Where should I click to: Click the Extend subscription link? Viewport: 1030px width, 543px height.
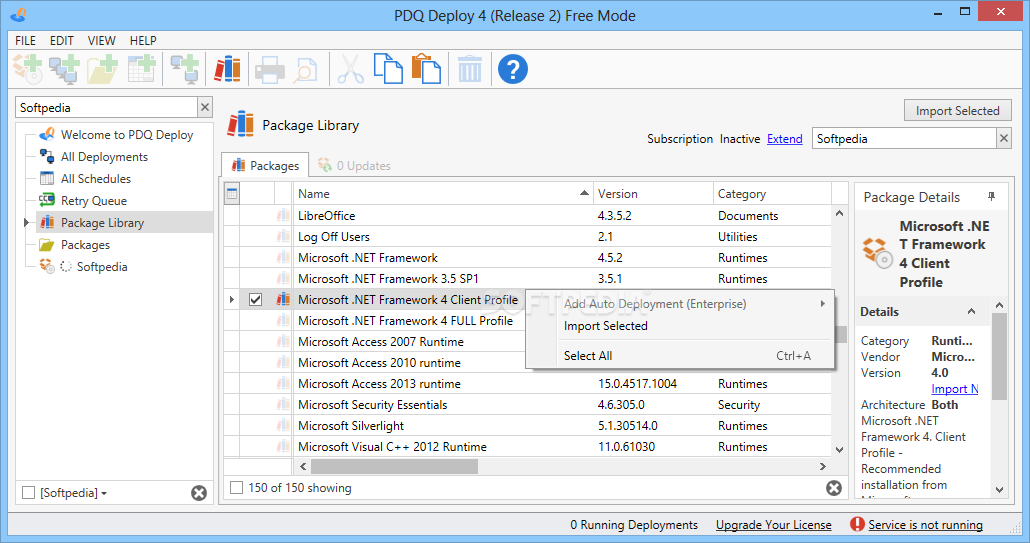(784, 139)
